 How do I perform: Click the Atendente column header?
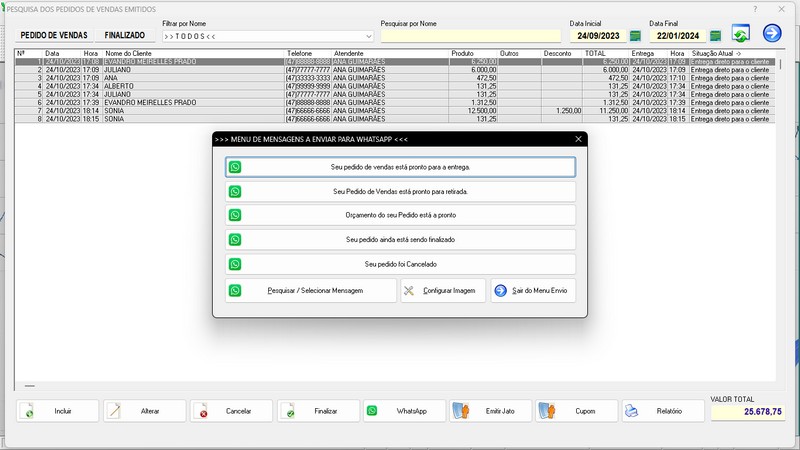[348, 53]
